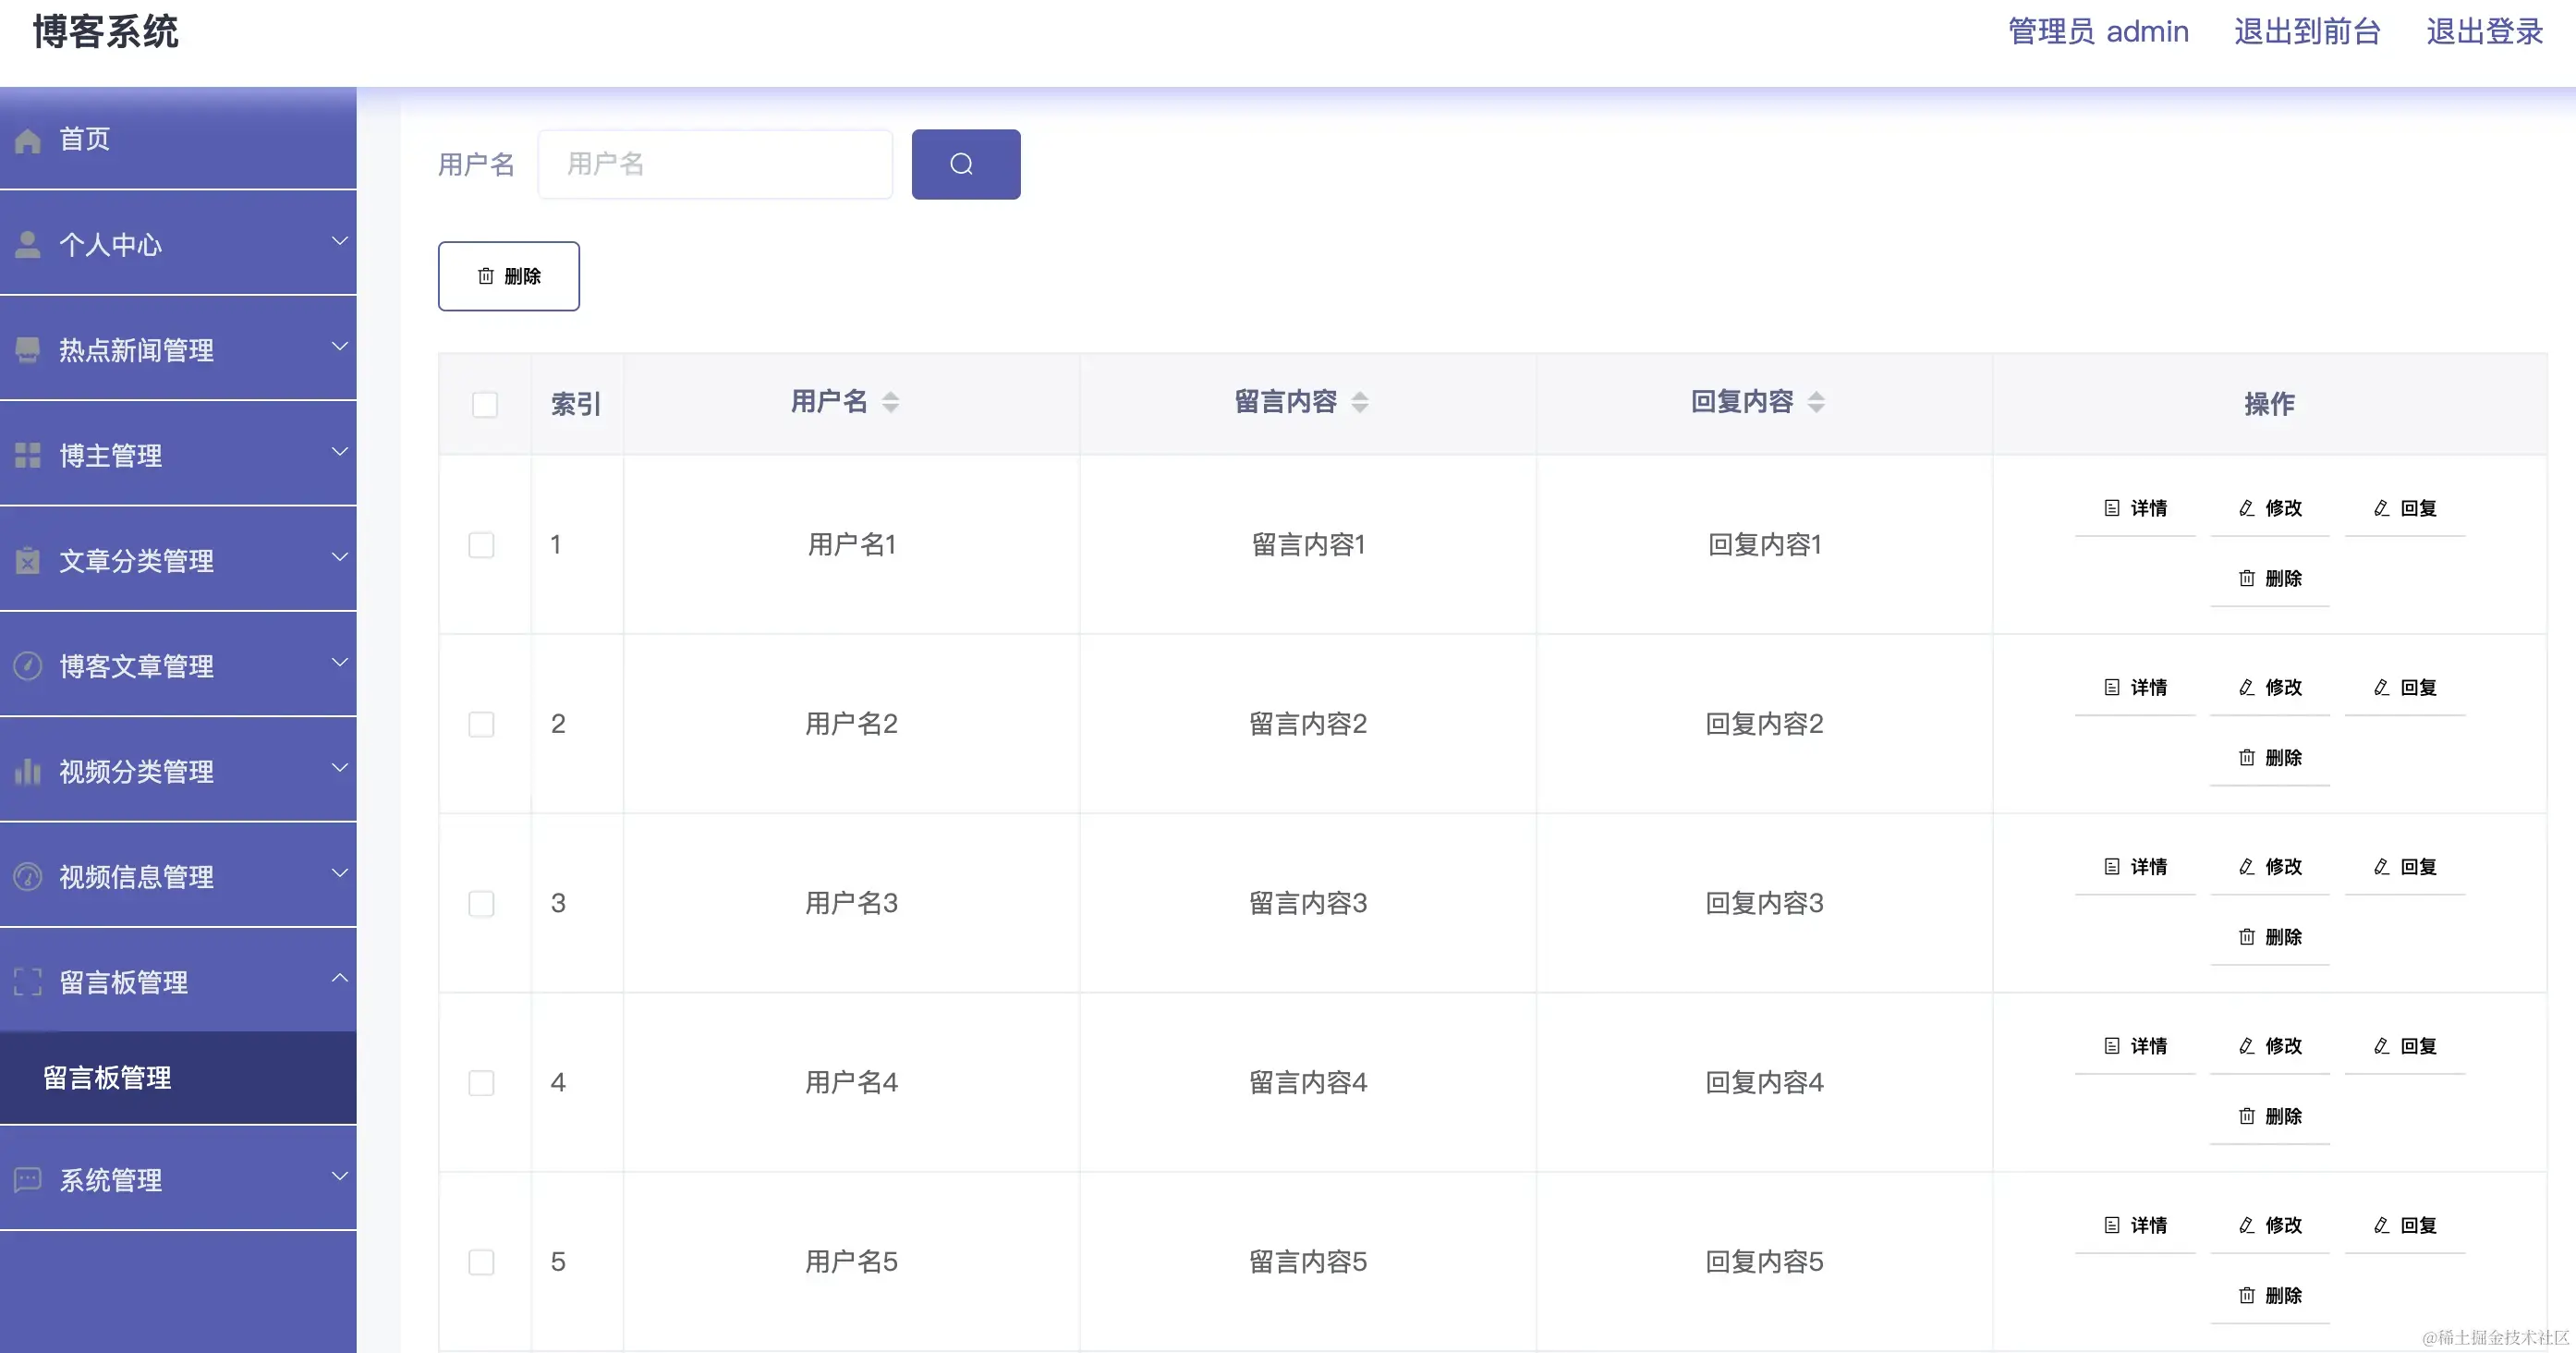Click 删除 in row 用户名4

2270,1116
